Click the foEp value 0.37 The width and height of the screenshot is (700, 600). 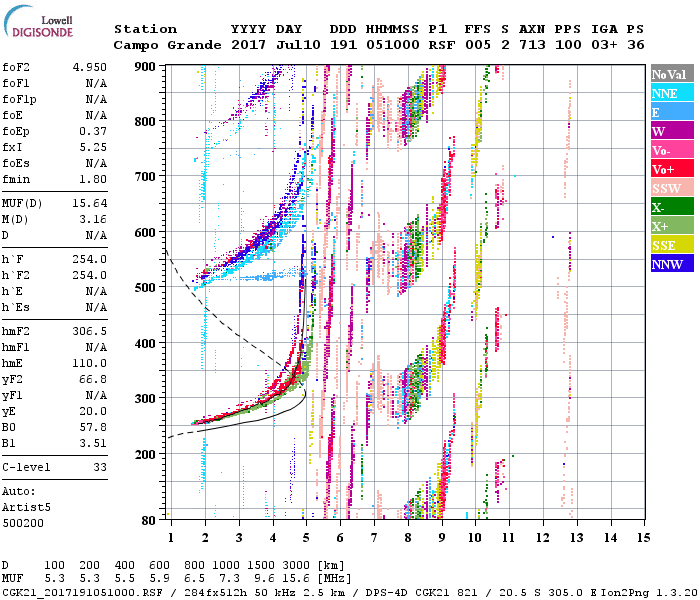point(93,132)
